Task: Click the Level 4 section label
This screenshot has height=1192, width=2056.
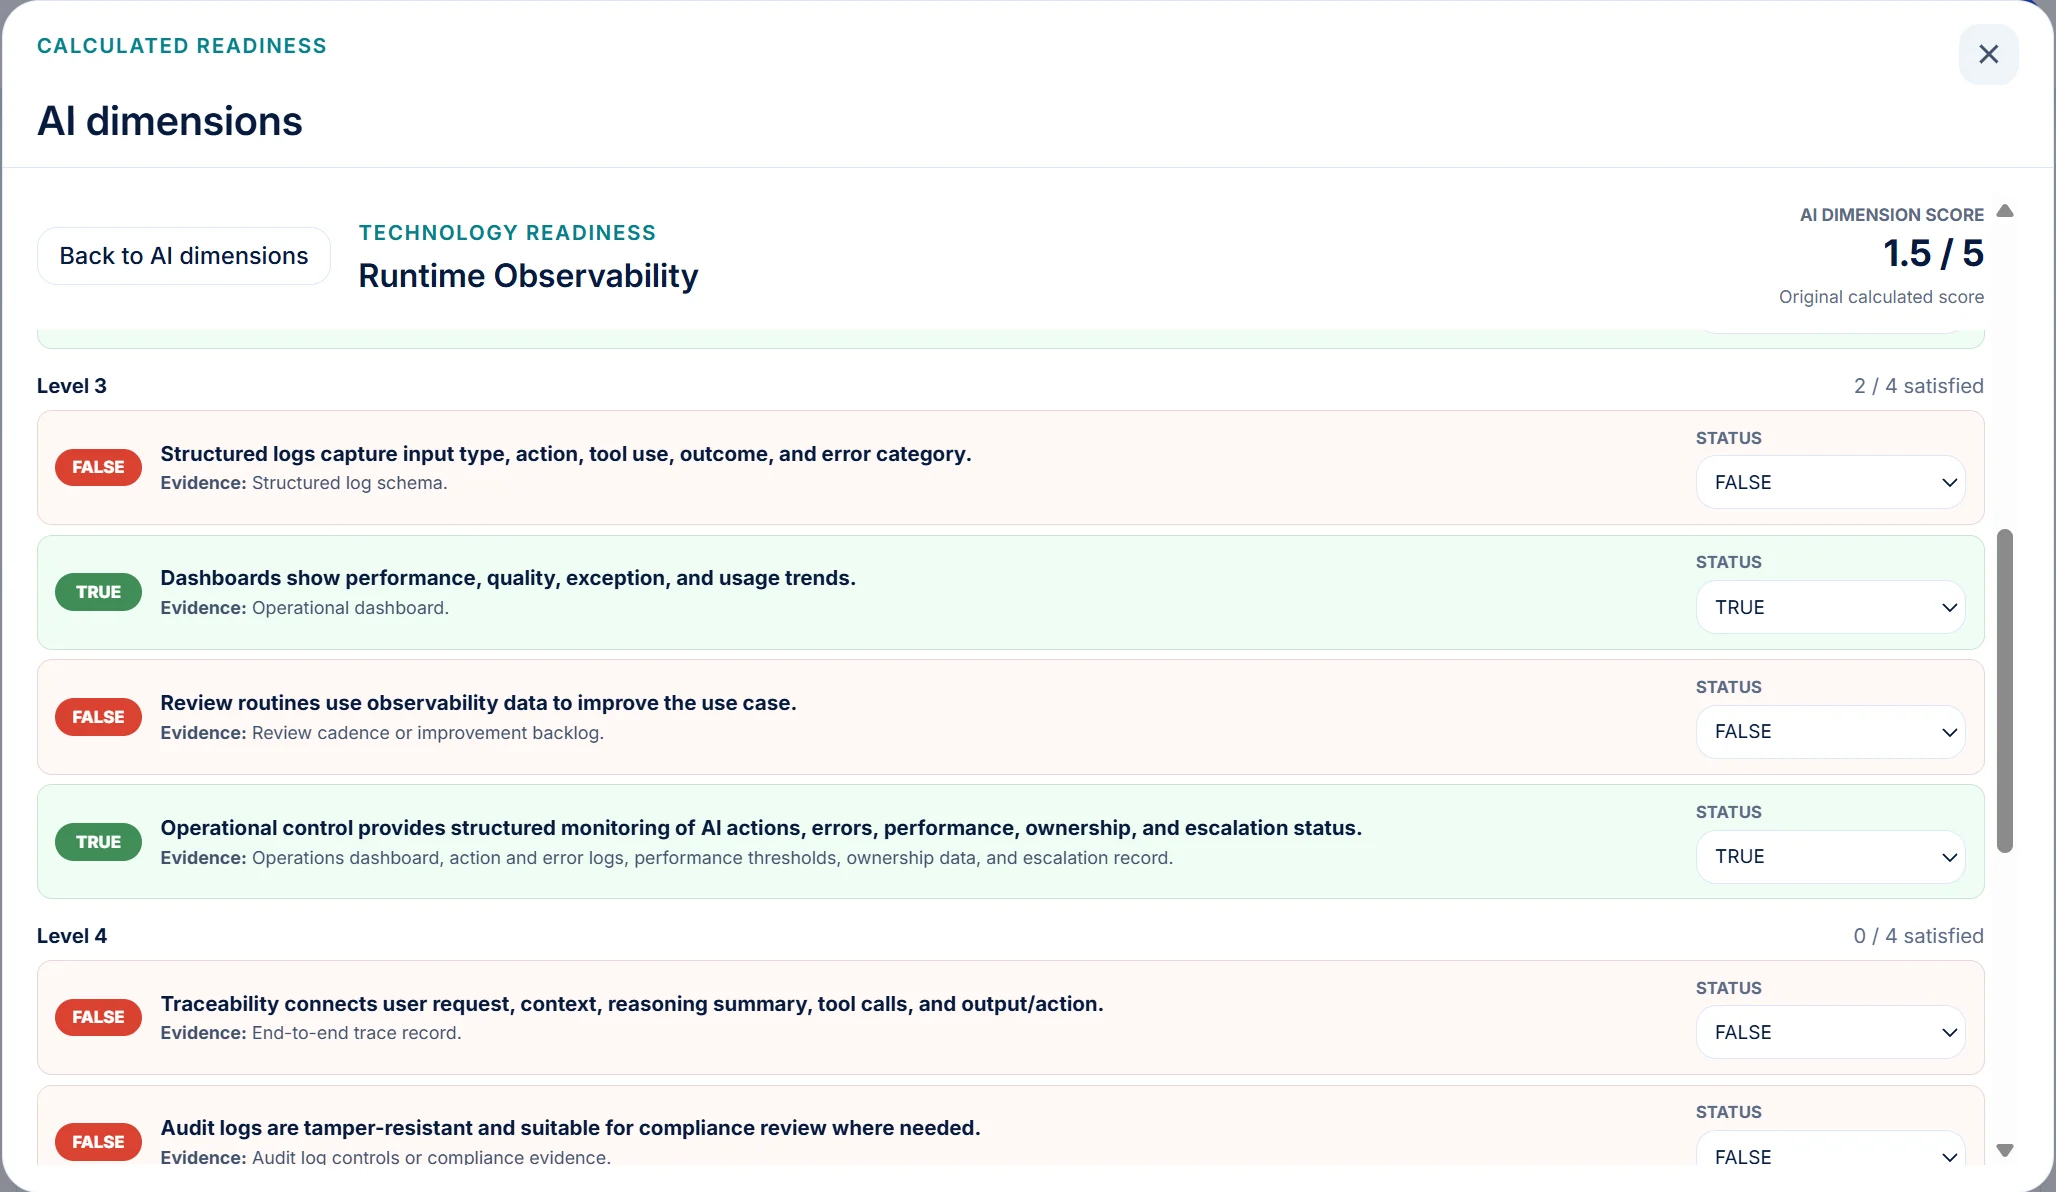Action: click(72, 936)
